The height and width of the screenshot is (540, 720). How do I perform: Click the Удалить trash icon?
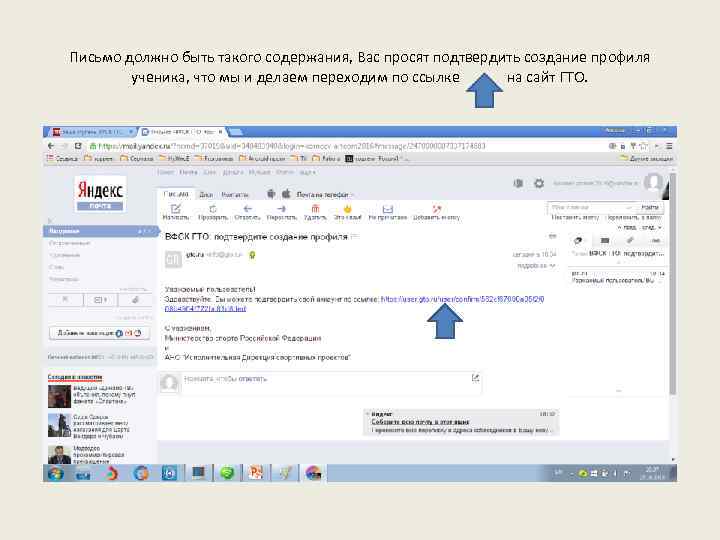pos(315,209)
